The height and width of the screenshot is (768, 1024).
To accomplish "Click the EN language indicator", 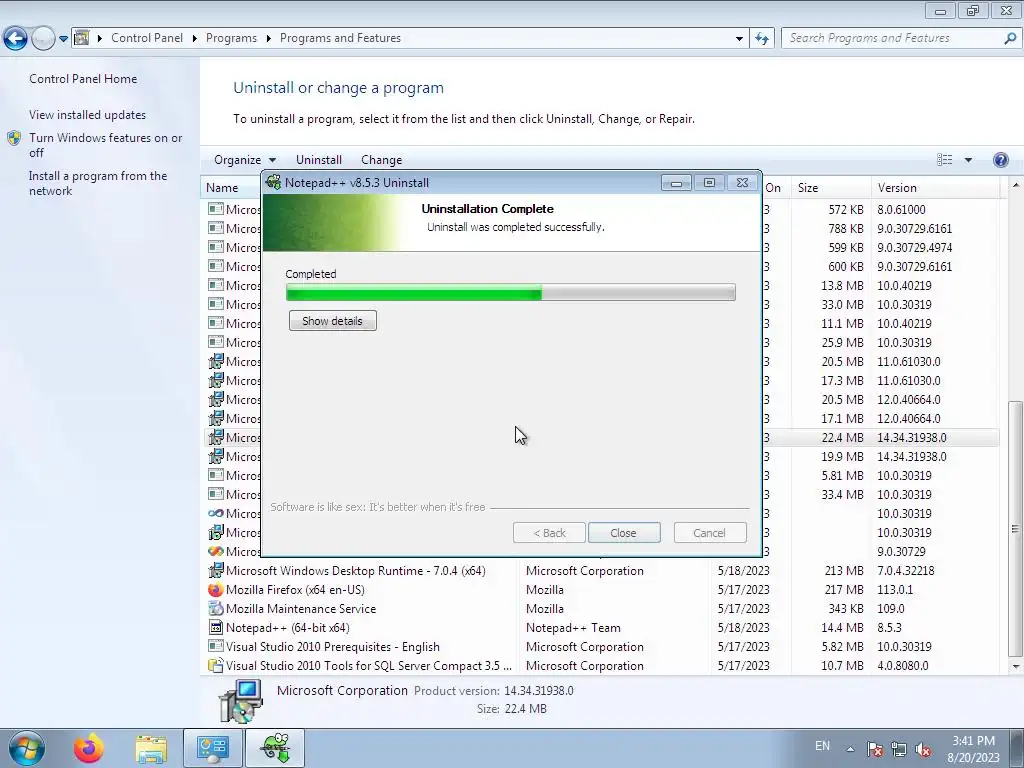I will point(822,746).
